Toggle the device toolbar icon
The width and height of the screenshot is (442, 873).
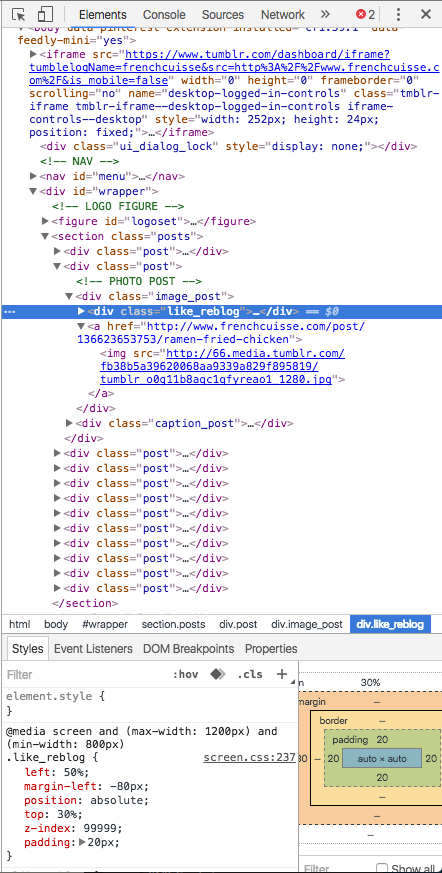[x=46, y=14]
